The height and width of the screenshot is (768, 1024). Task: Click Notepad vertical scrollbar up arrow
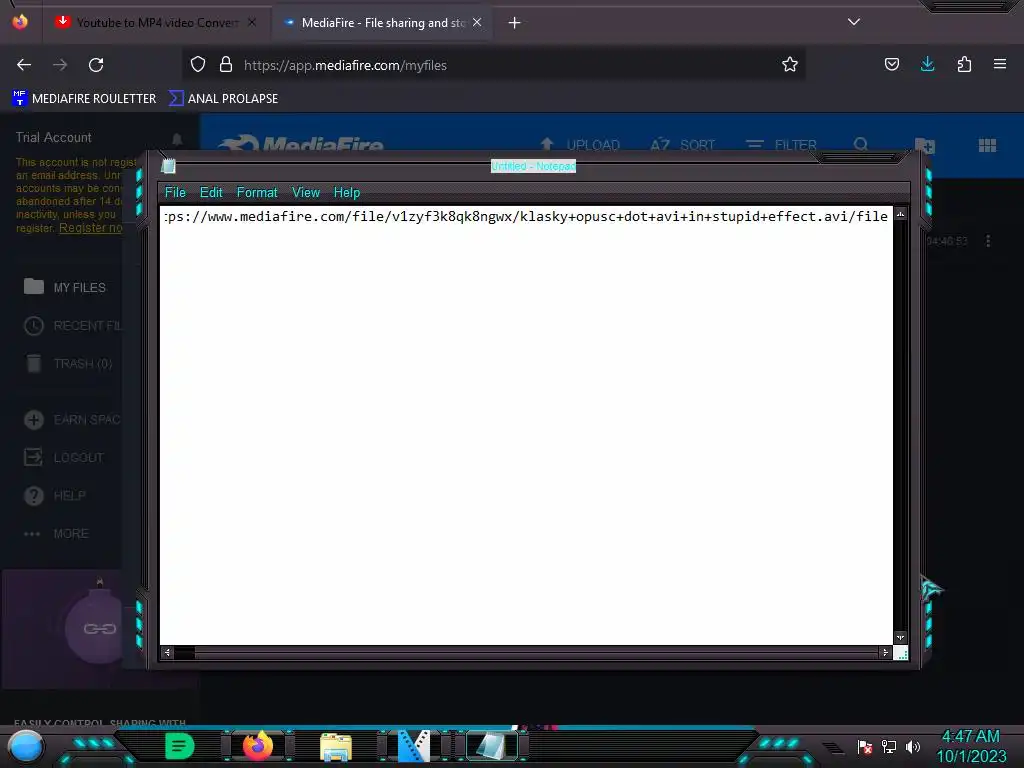901,214
